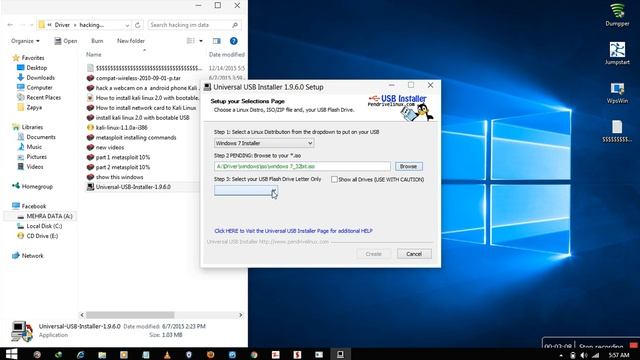Click the ISO path input field
Image resolution: width=640 pixels, height=360 pixels.
point(302,167)
